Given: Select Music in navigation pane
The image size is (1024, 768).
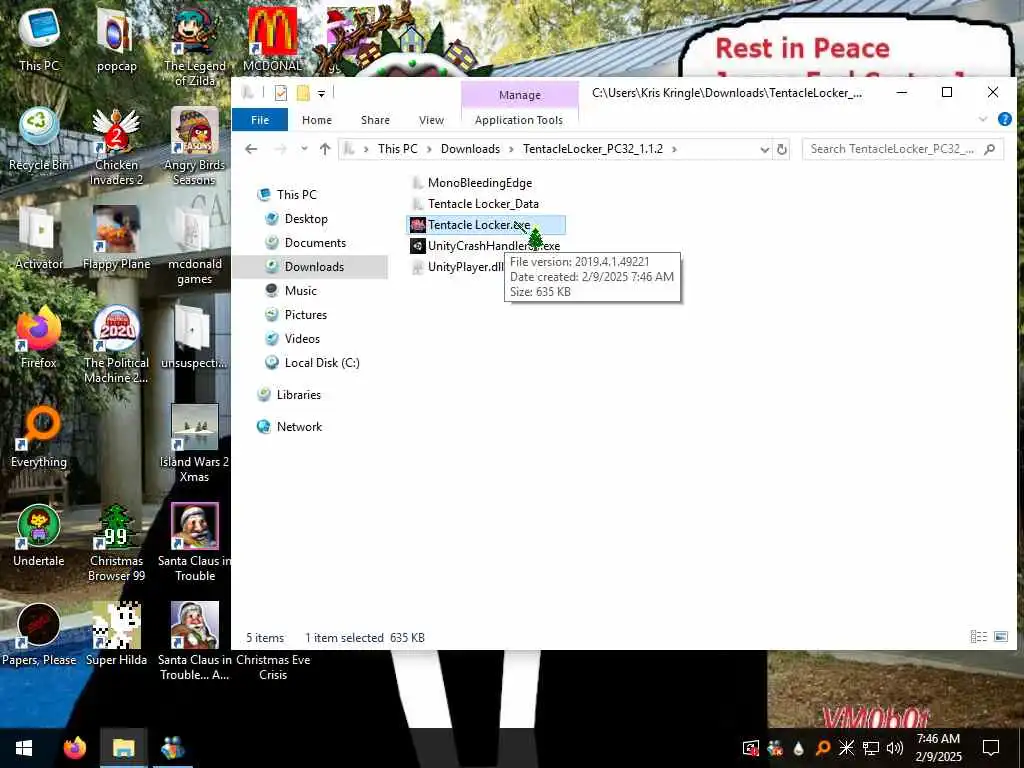Looking at the screenshot, I should coord(300,291).
